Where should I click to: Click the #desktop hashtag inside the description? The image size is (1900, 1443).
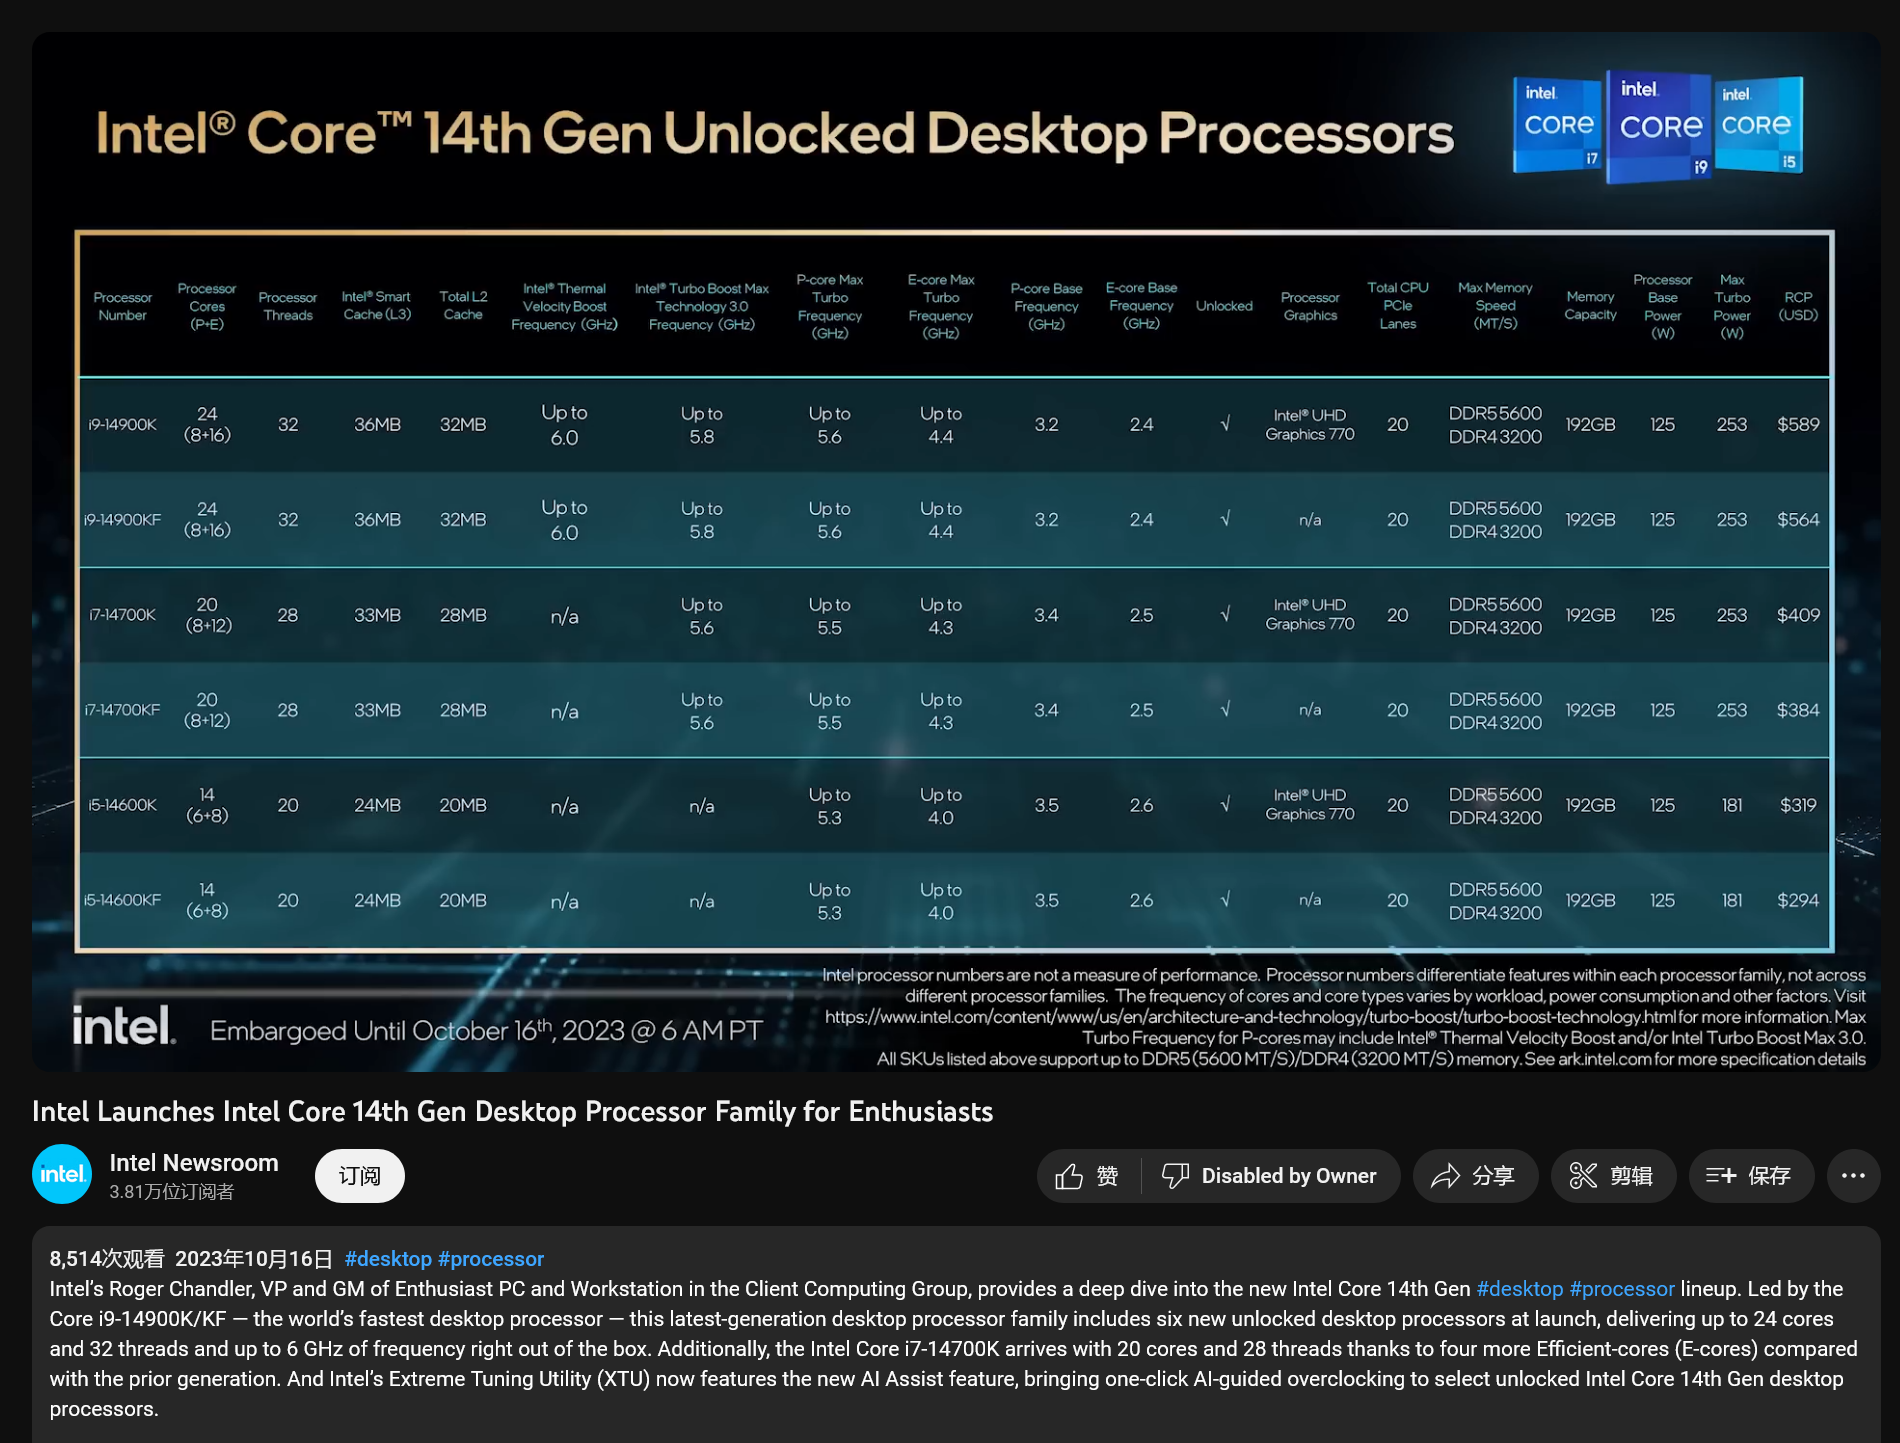(1519, 1289)
